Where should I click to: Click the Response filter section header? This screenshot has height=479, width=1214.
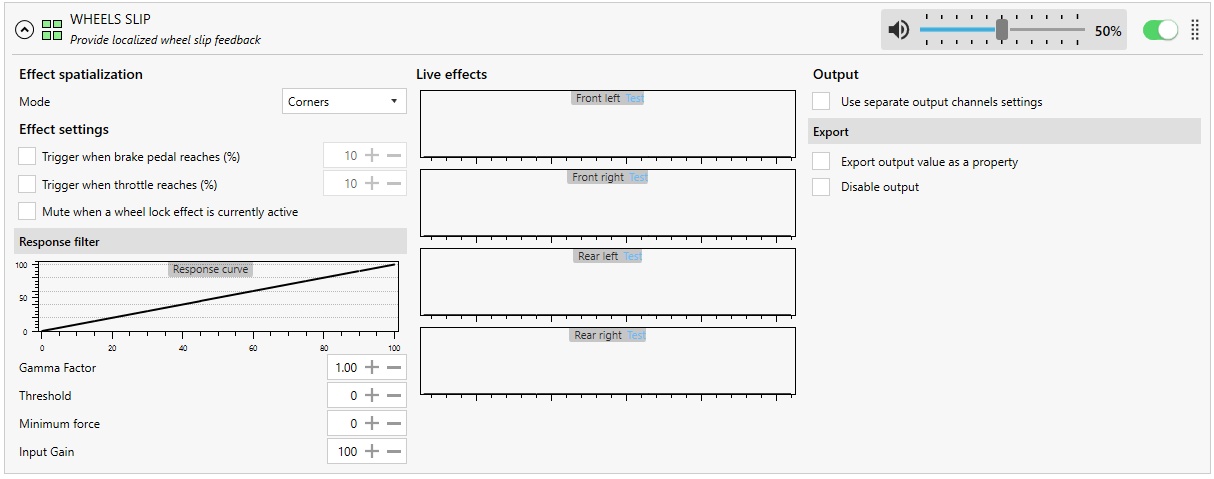coord(211,241)
